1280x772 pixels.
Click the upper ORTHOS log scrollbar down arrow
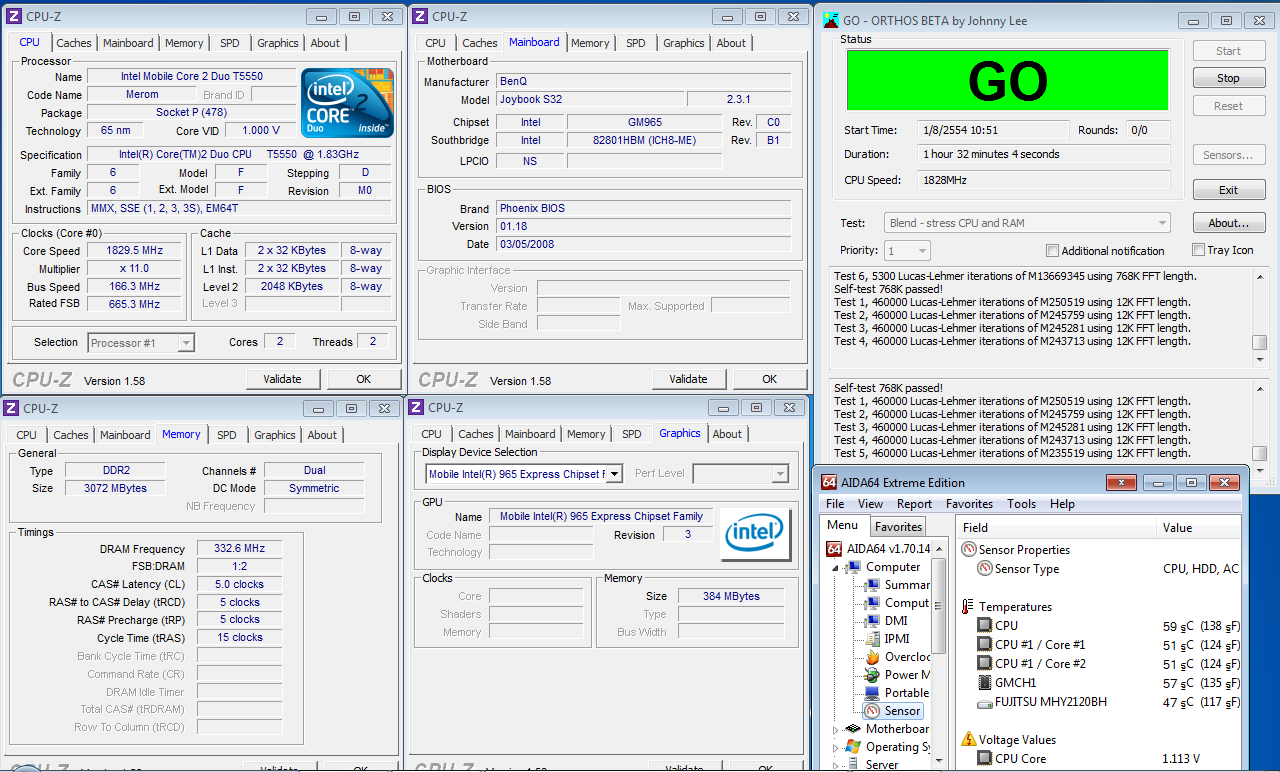1260,359
